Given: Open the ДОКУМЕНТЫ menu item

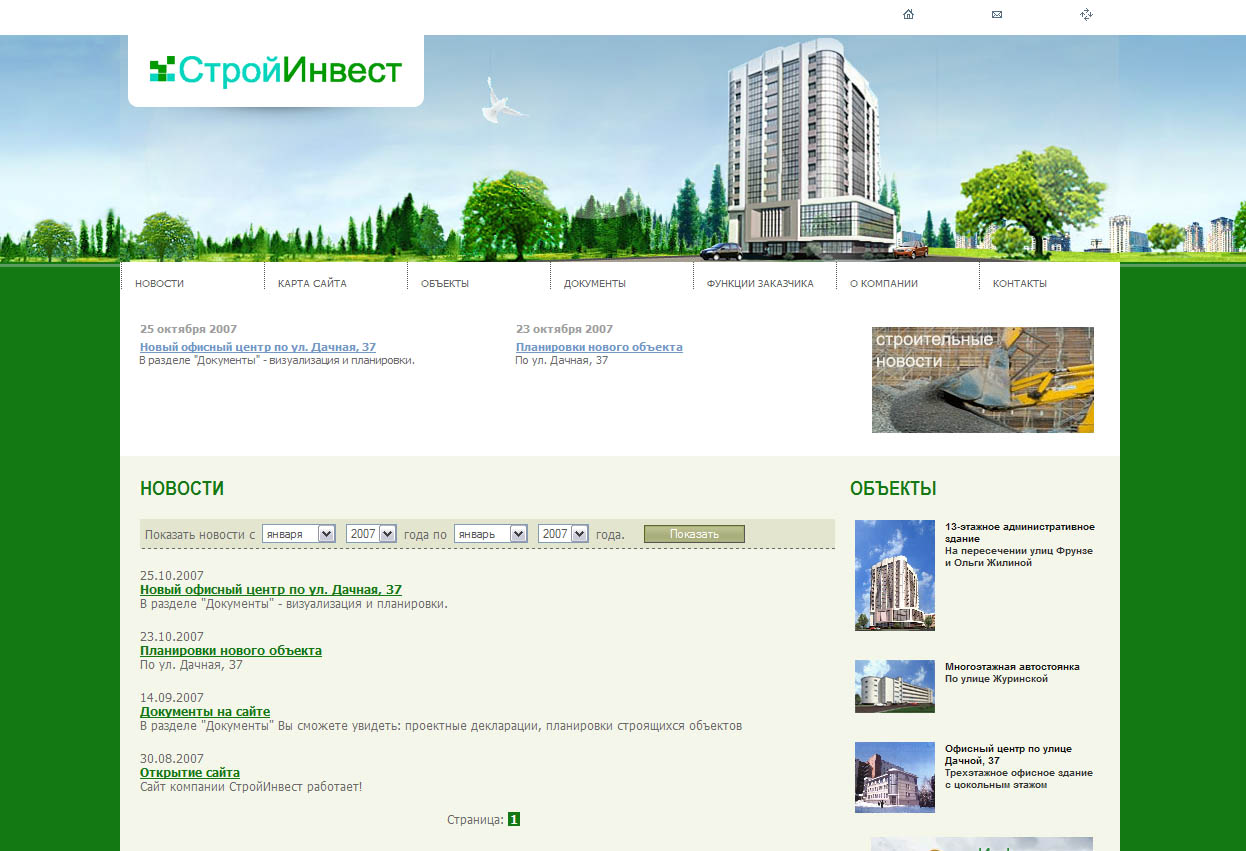Looking at the screenshot, I should tap(595, 283).
